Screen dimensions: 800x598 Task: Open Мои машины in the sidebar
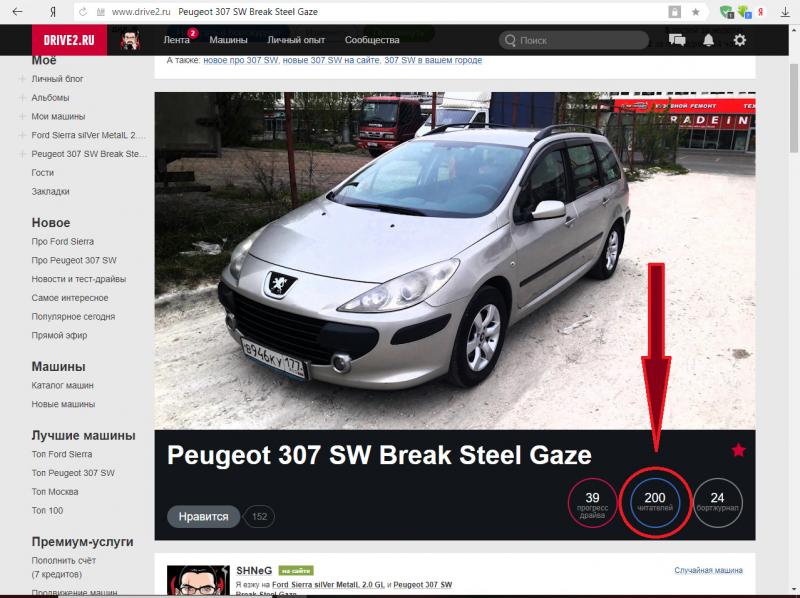pos(58,116)
